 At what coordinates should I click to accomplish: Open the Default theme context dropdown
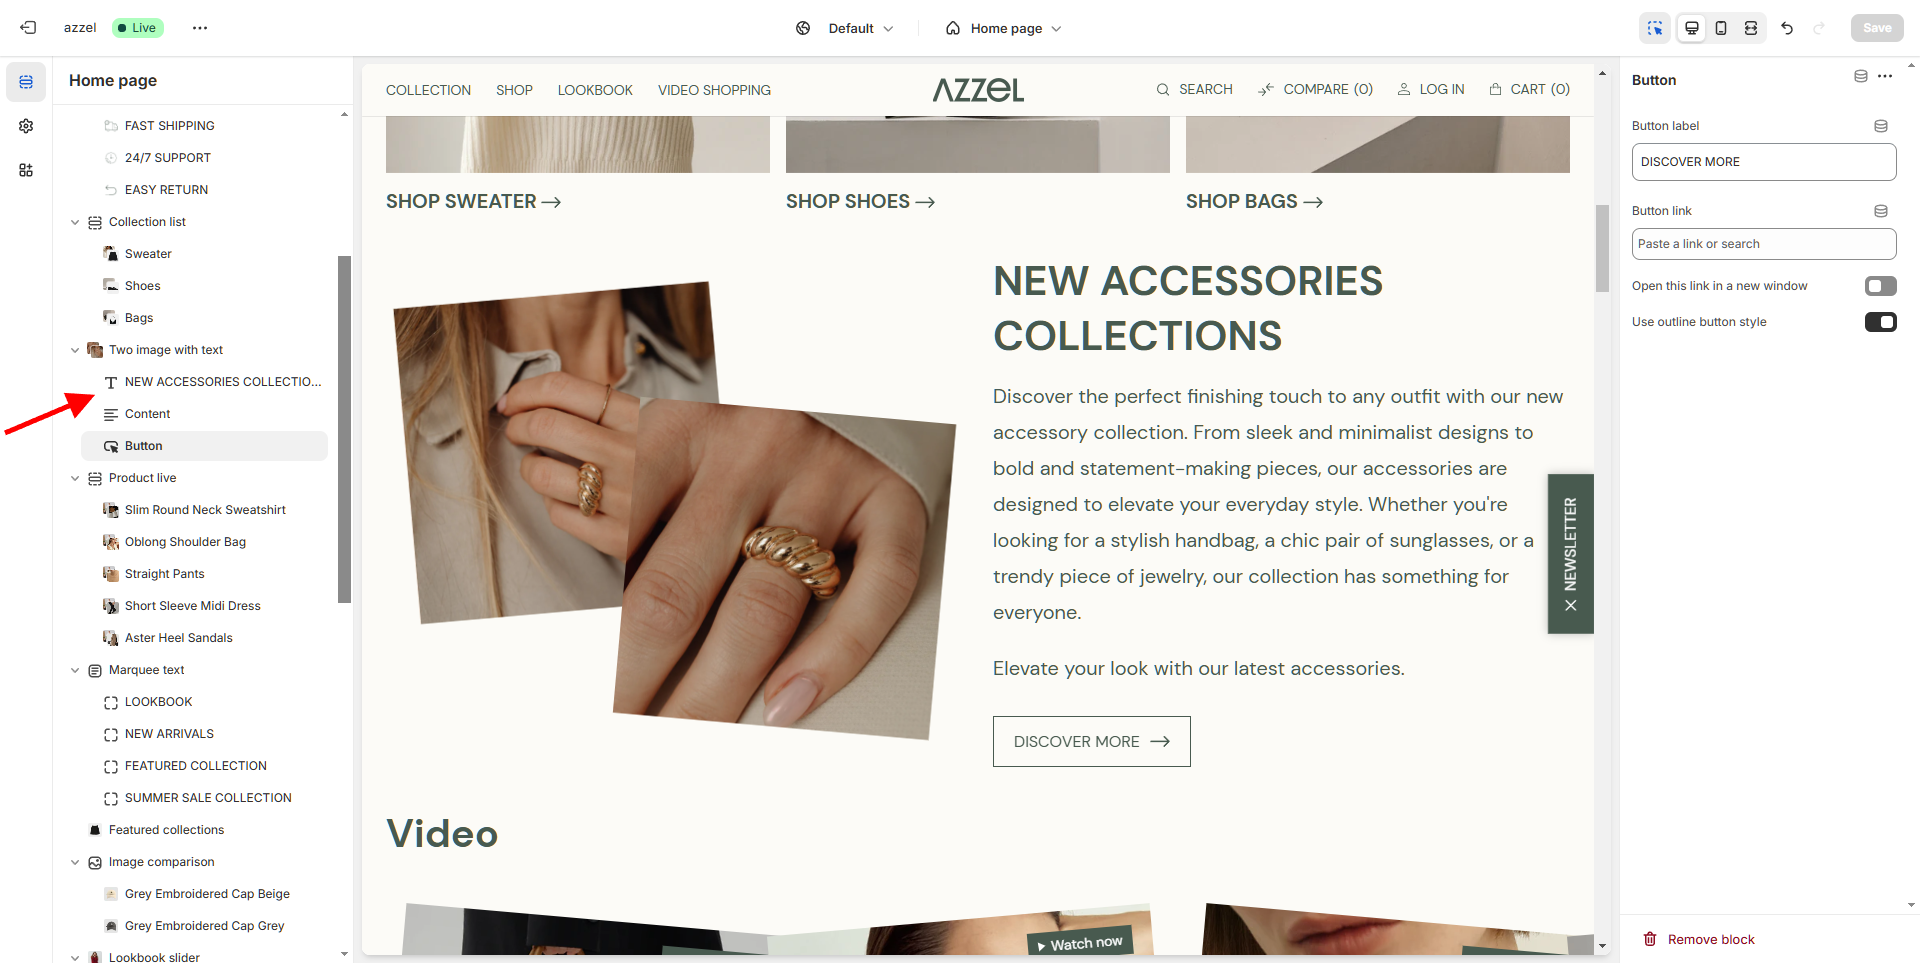845,28
